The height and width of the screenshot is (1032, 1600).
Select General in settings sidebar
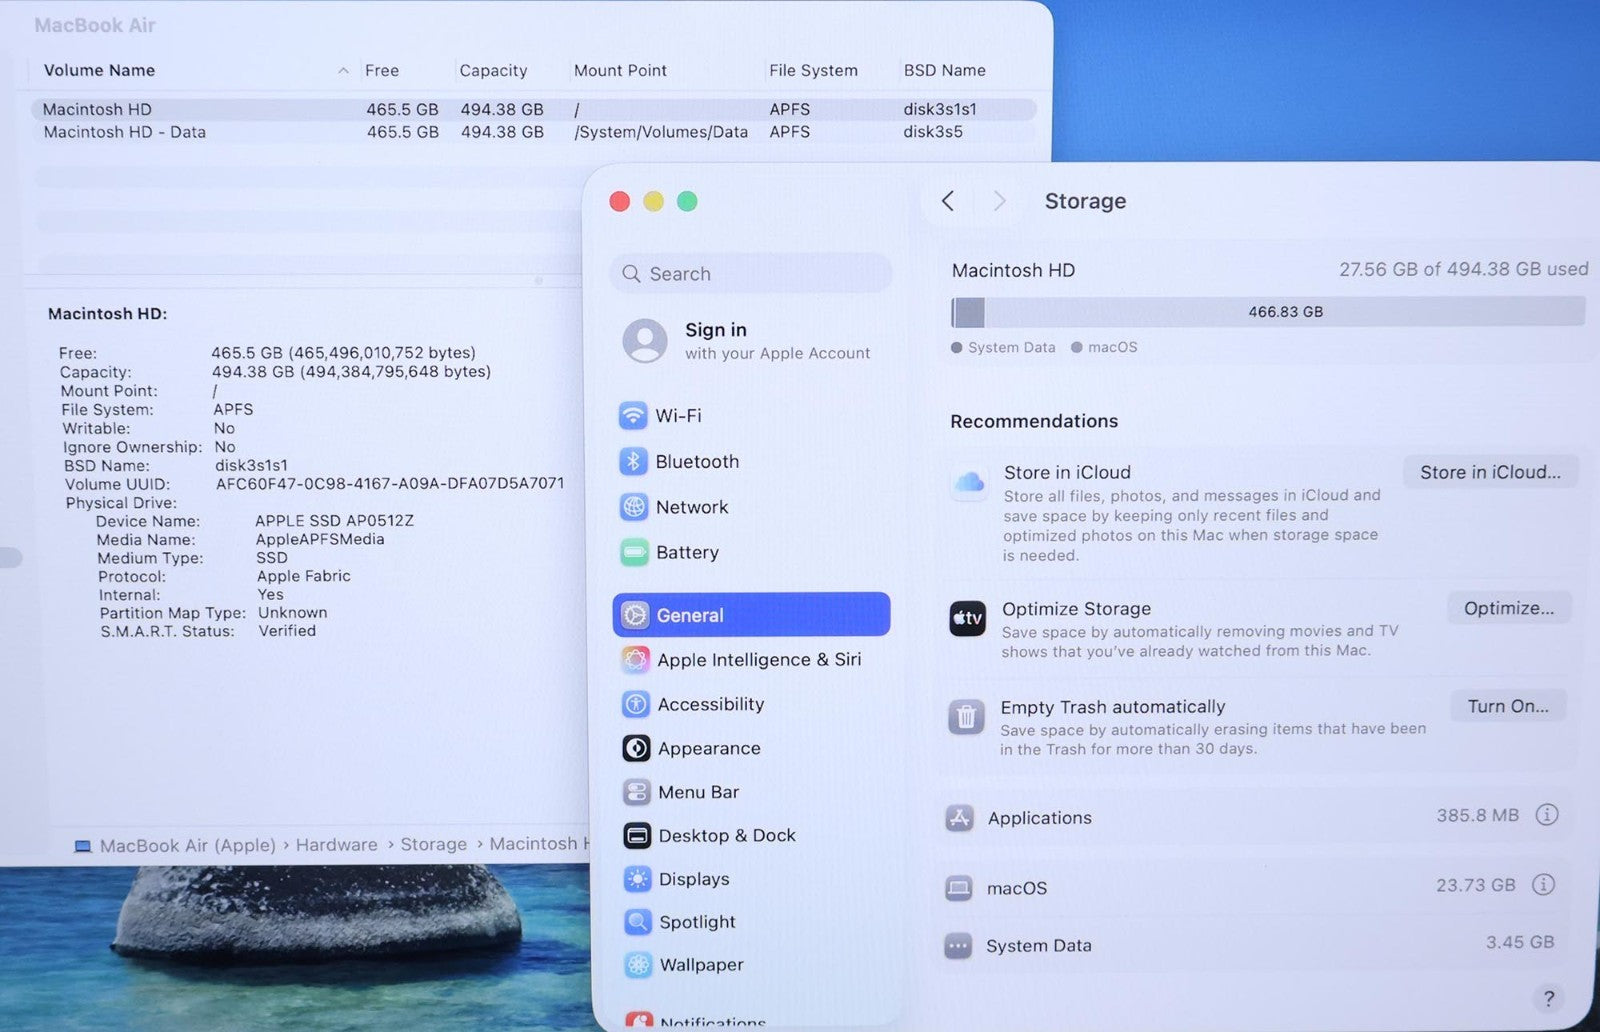(751, 615)
